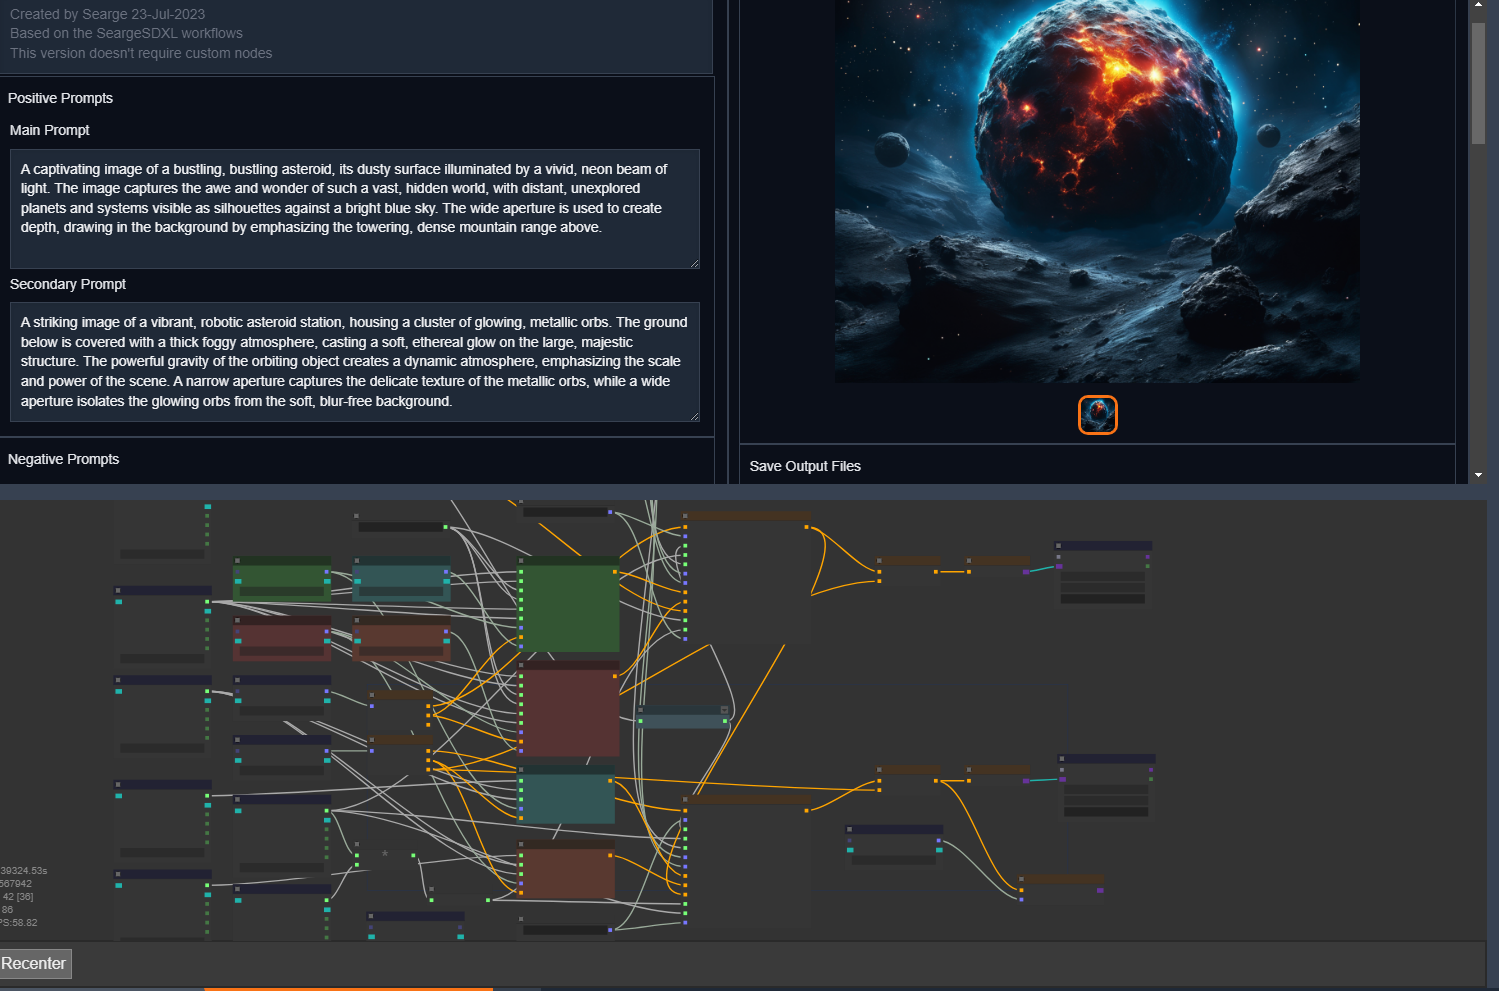Click the "Save Output Files" label
Screen dimensions: 1499x991
[x=805, y=466]
